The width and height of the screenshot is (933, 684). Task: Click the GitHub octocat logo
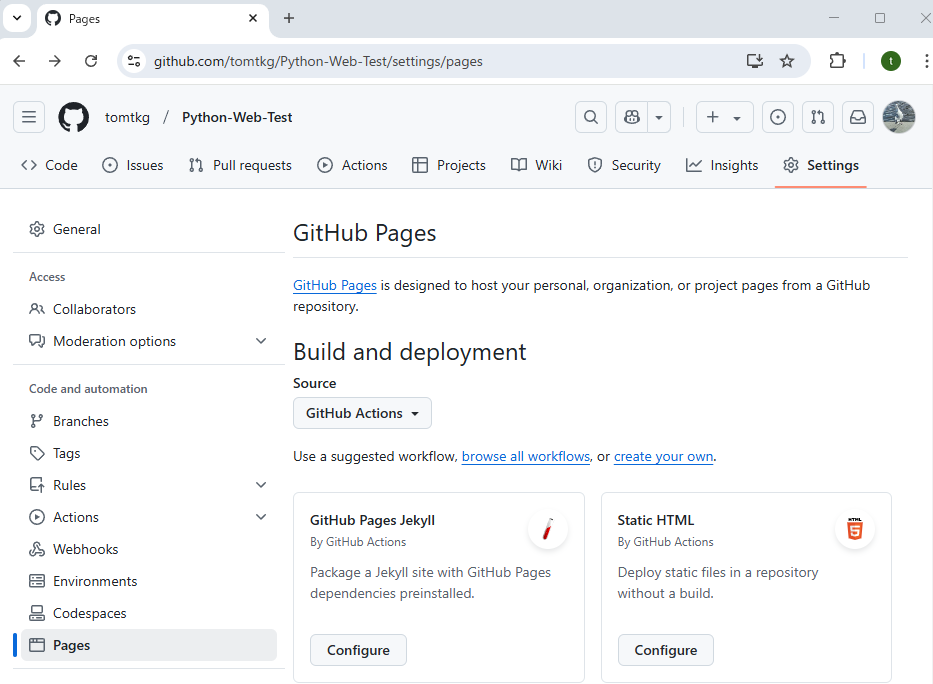[73, 117]
